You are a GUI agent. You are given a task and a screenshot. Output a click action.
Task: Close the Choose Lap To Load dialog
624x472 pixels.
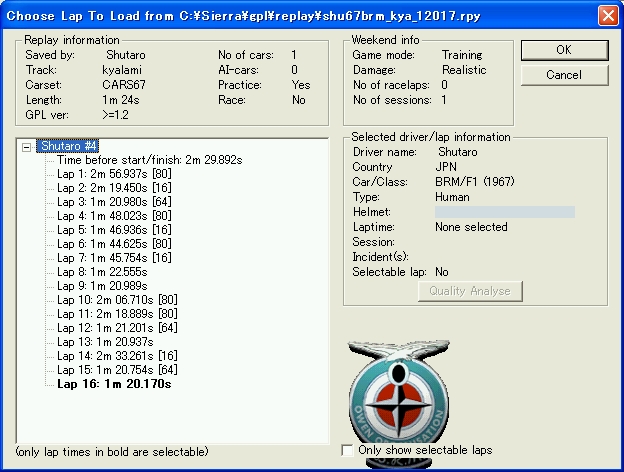point(608,16)
